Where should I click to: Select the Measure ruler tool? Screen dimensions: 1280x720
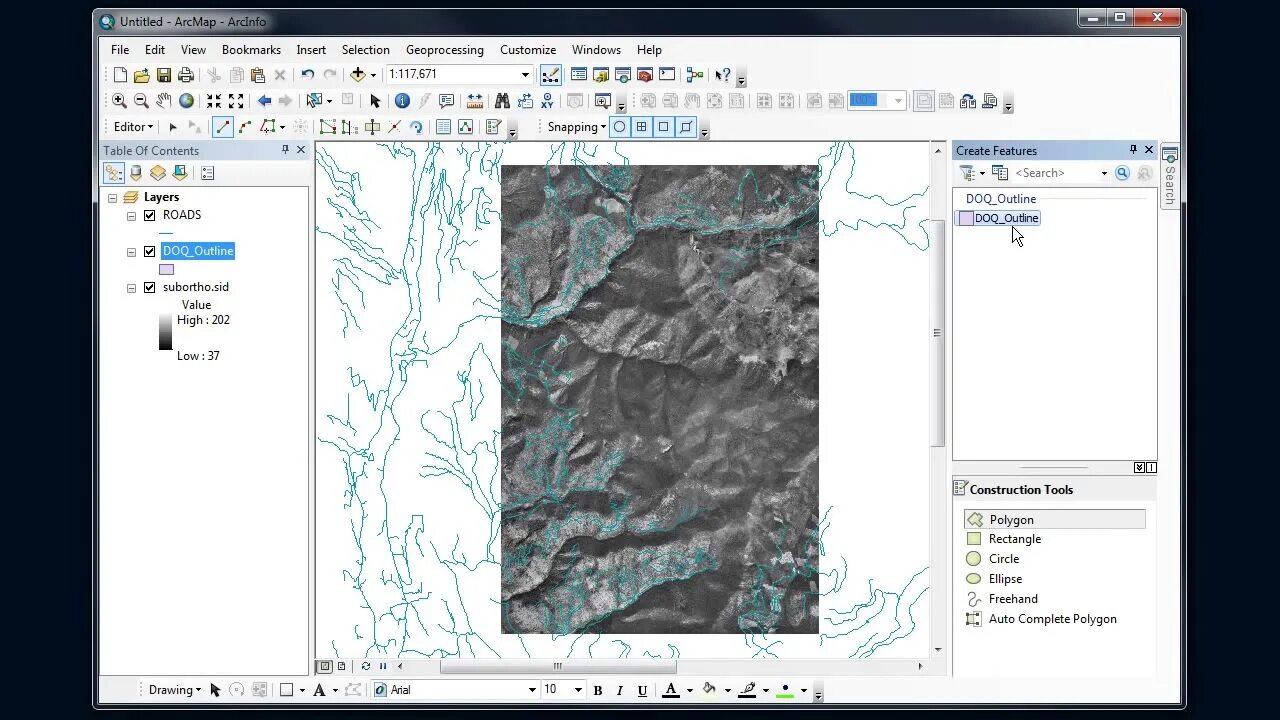[x=475, y=101]
